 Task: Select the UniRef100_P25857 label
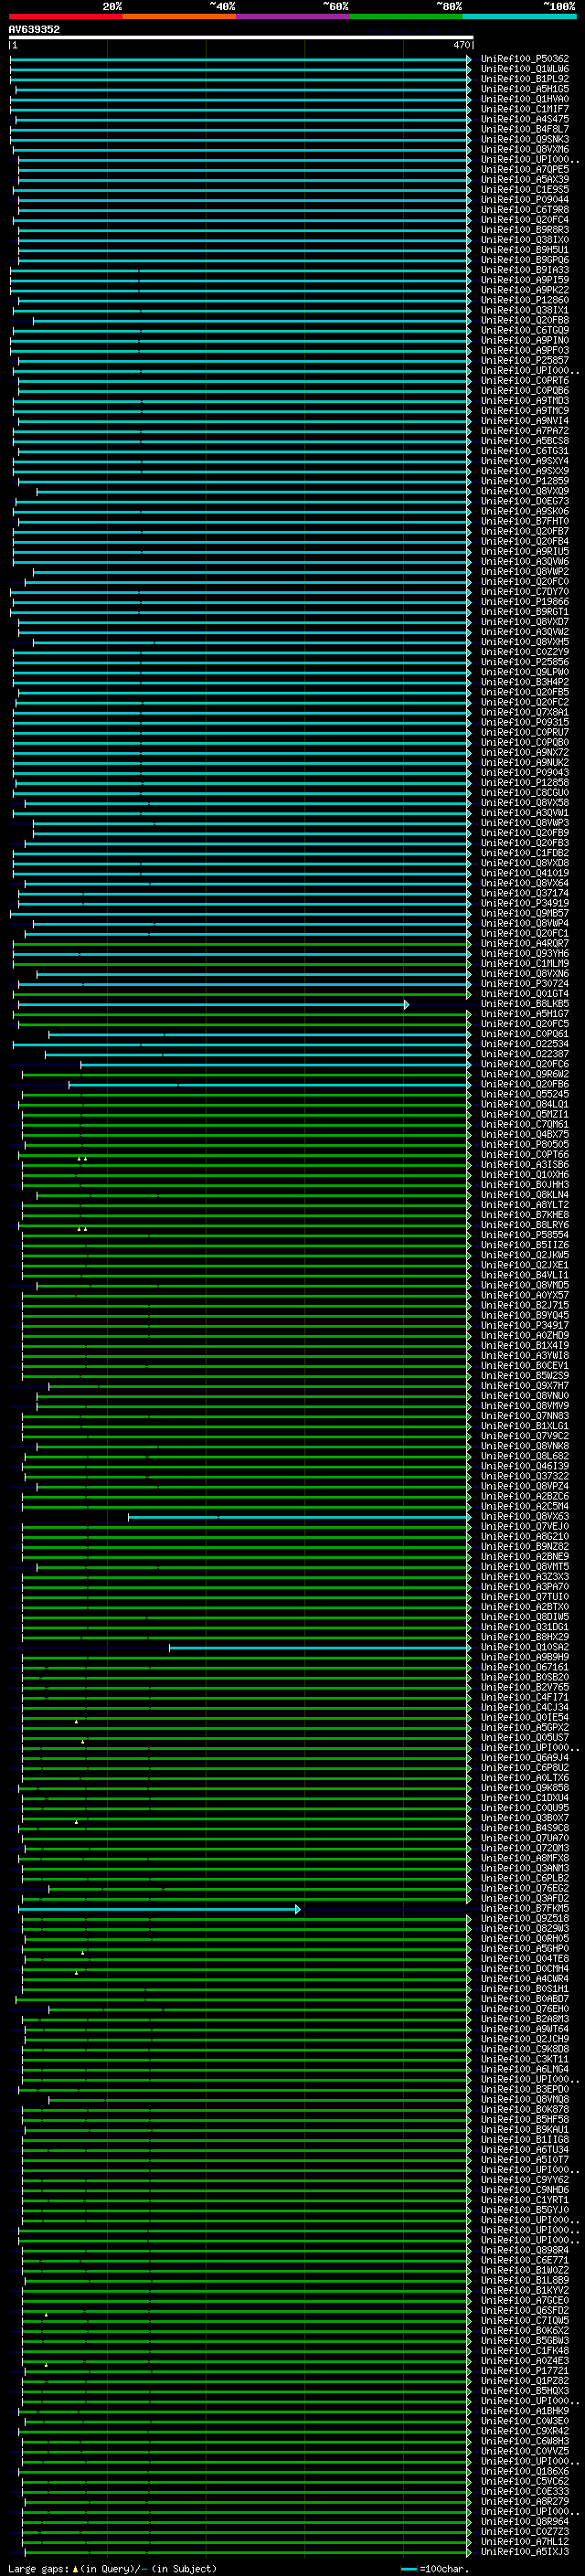[525, 360]
